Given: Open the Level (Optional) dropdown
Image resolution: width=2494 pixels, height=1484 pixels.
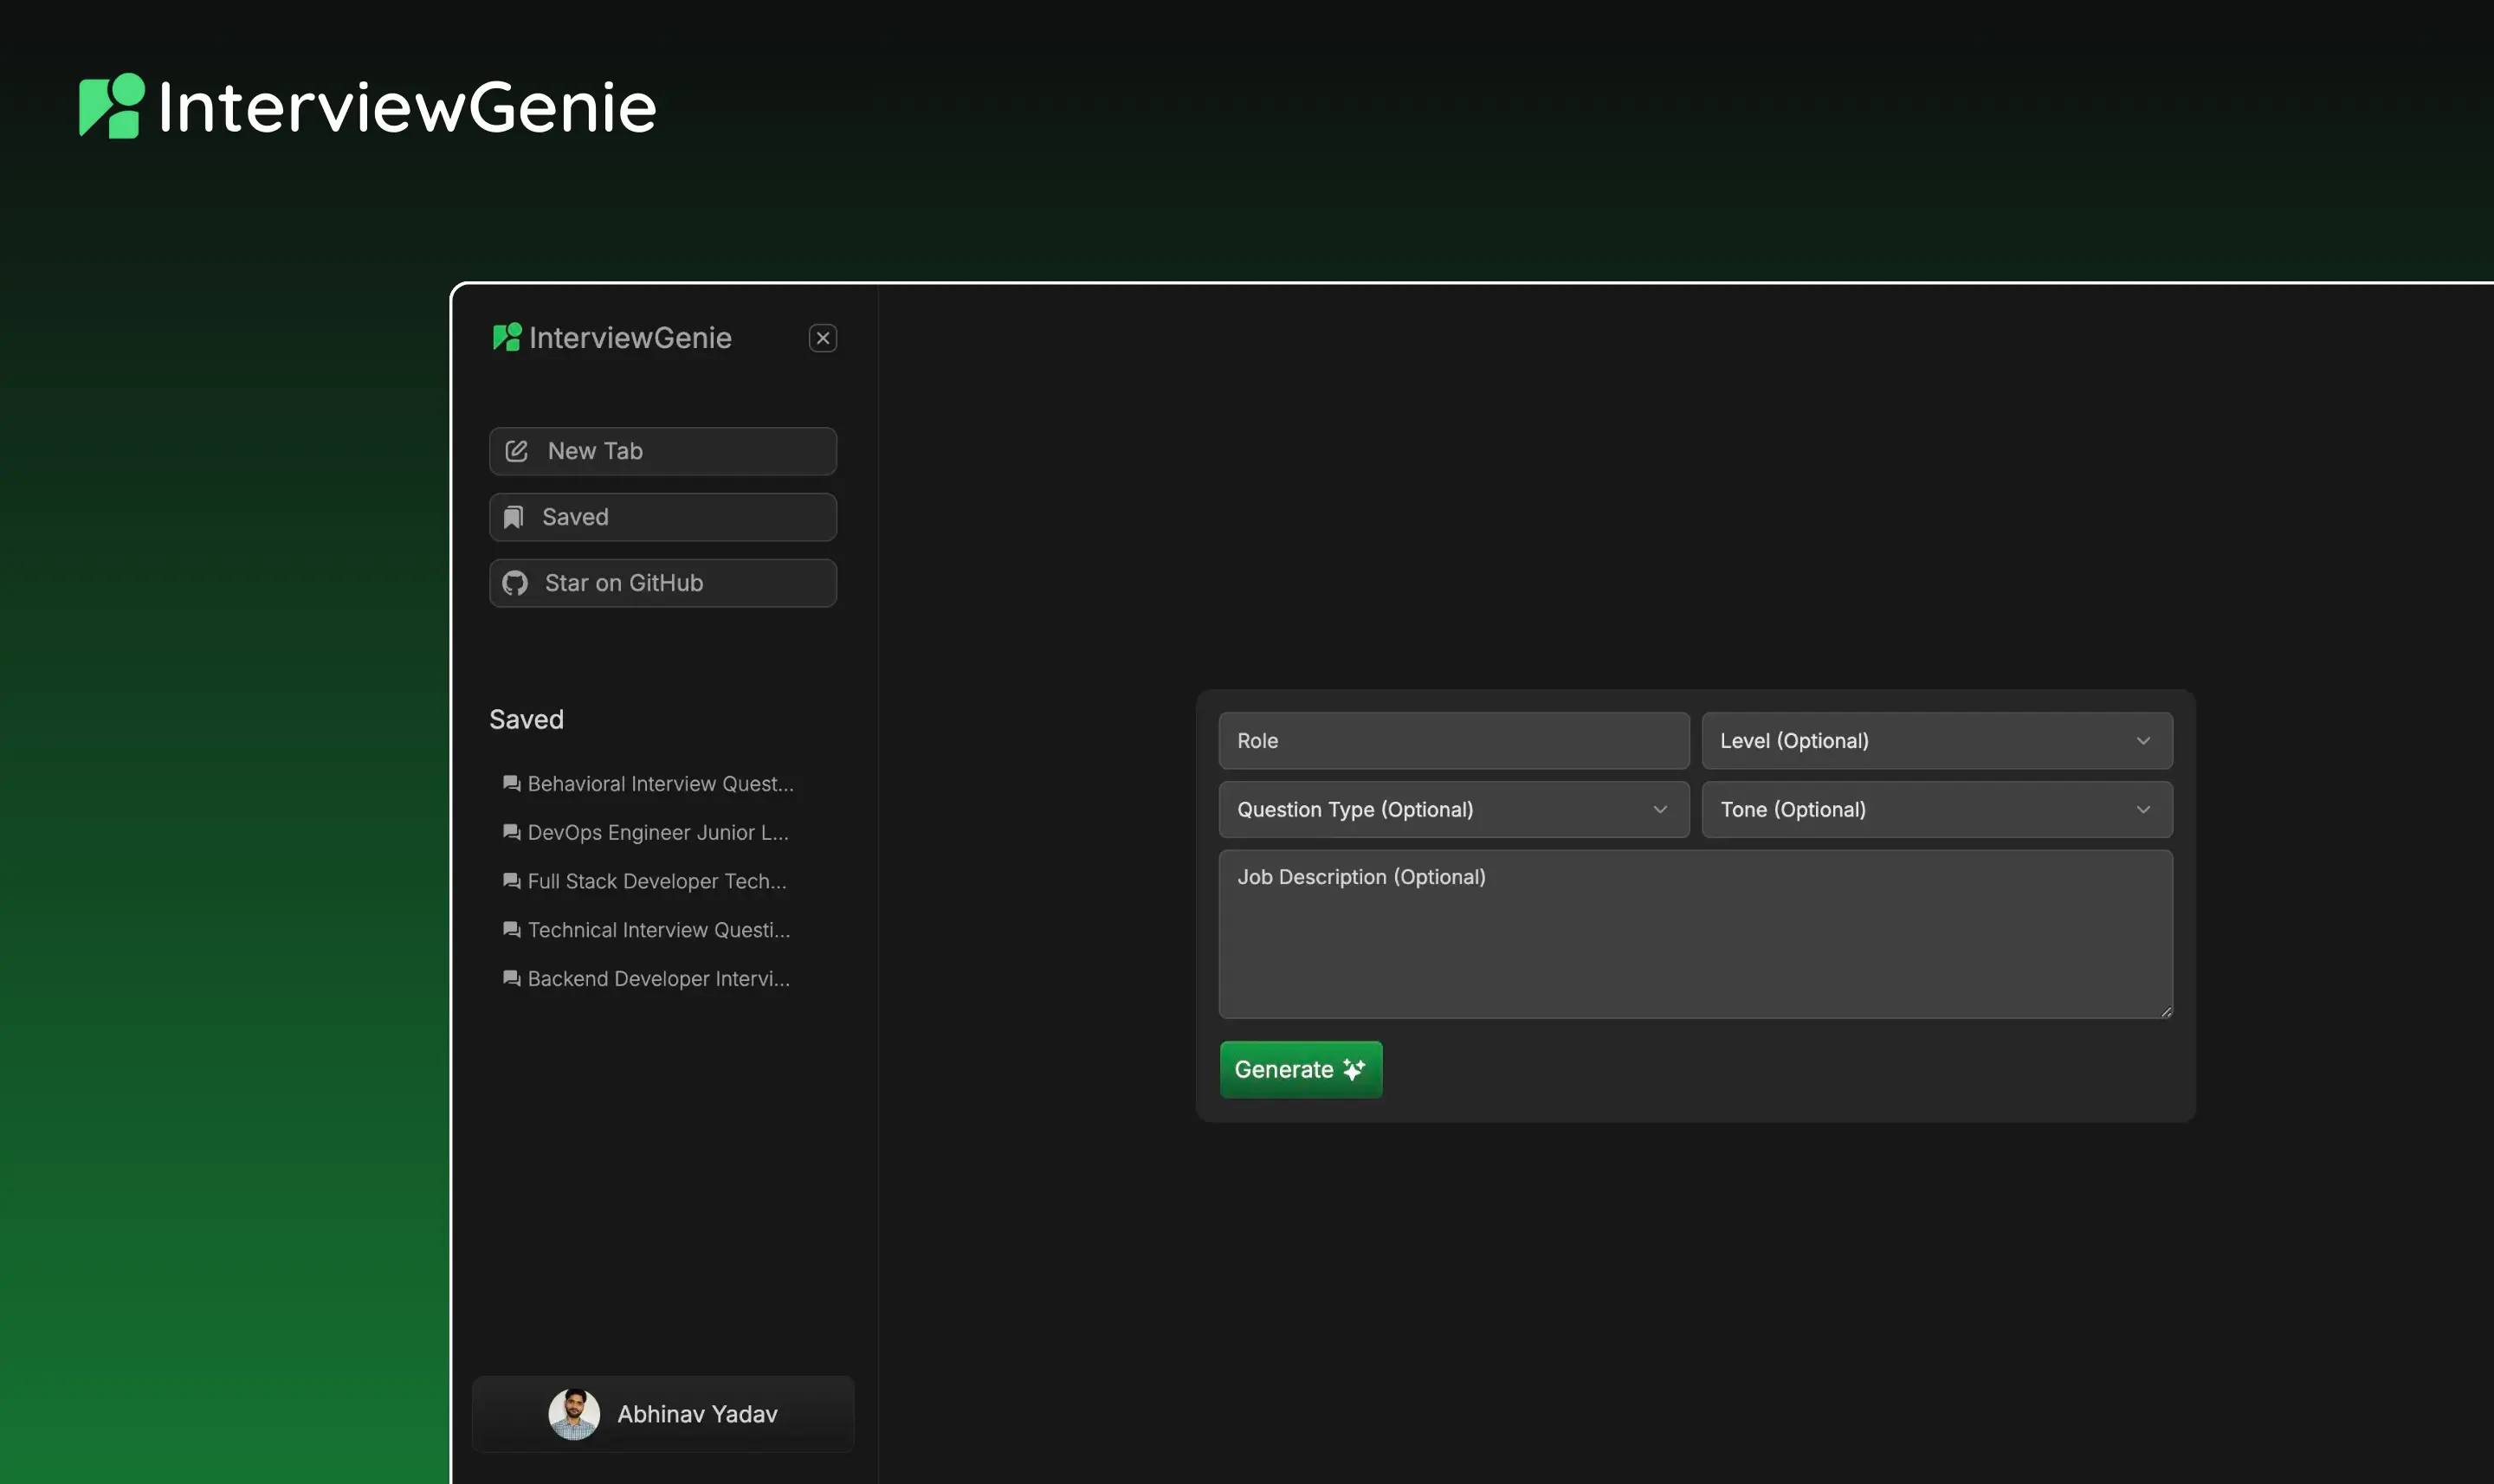Looking at the screenshot, I should [1936, 741].
